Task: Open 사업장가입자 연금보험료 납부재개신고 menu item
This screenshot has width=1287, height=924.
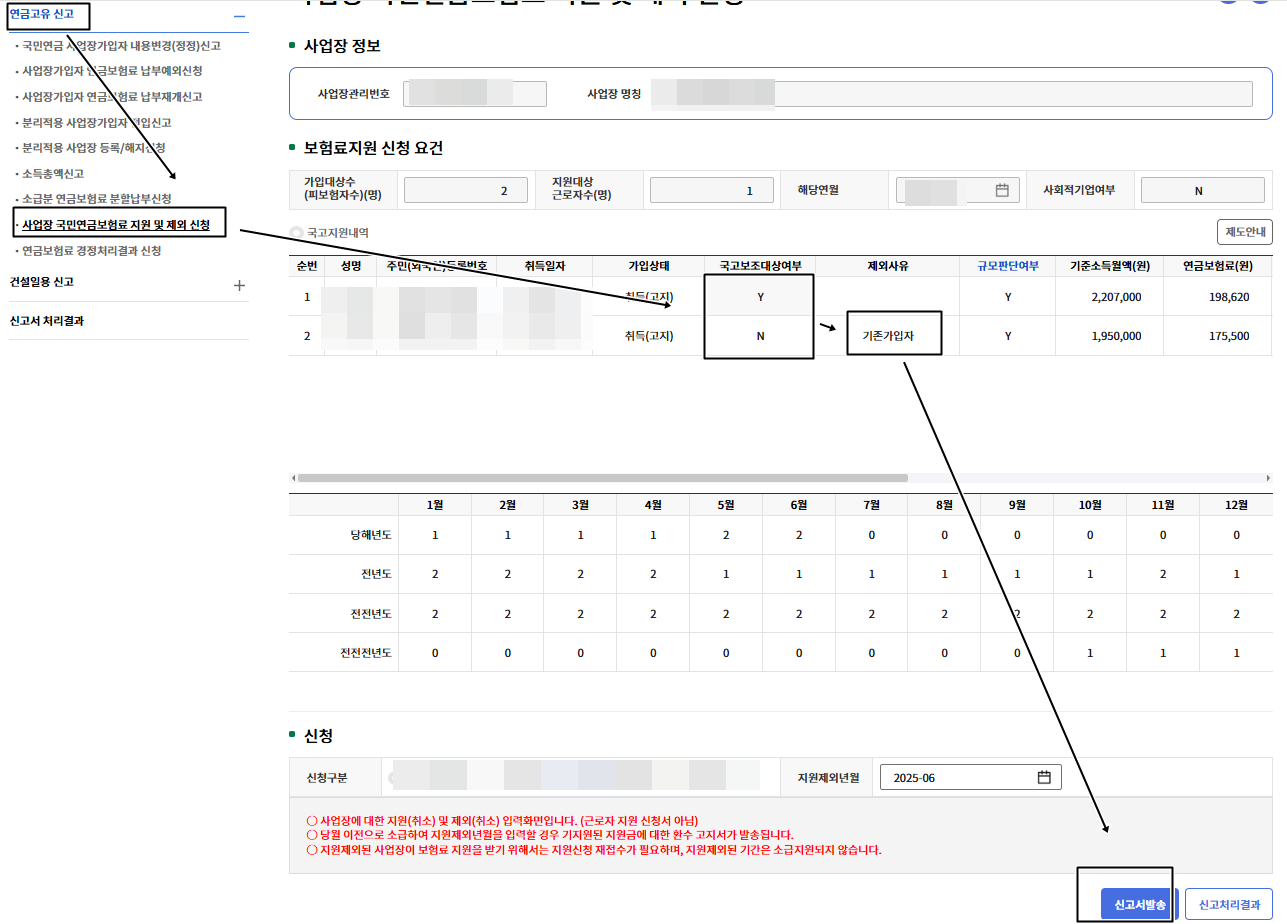Action: [112, 97]
